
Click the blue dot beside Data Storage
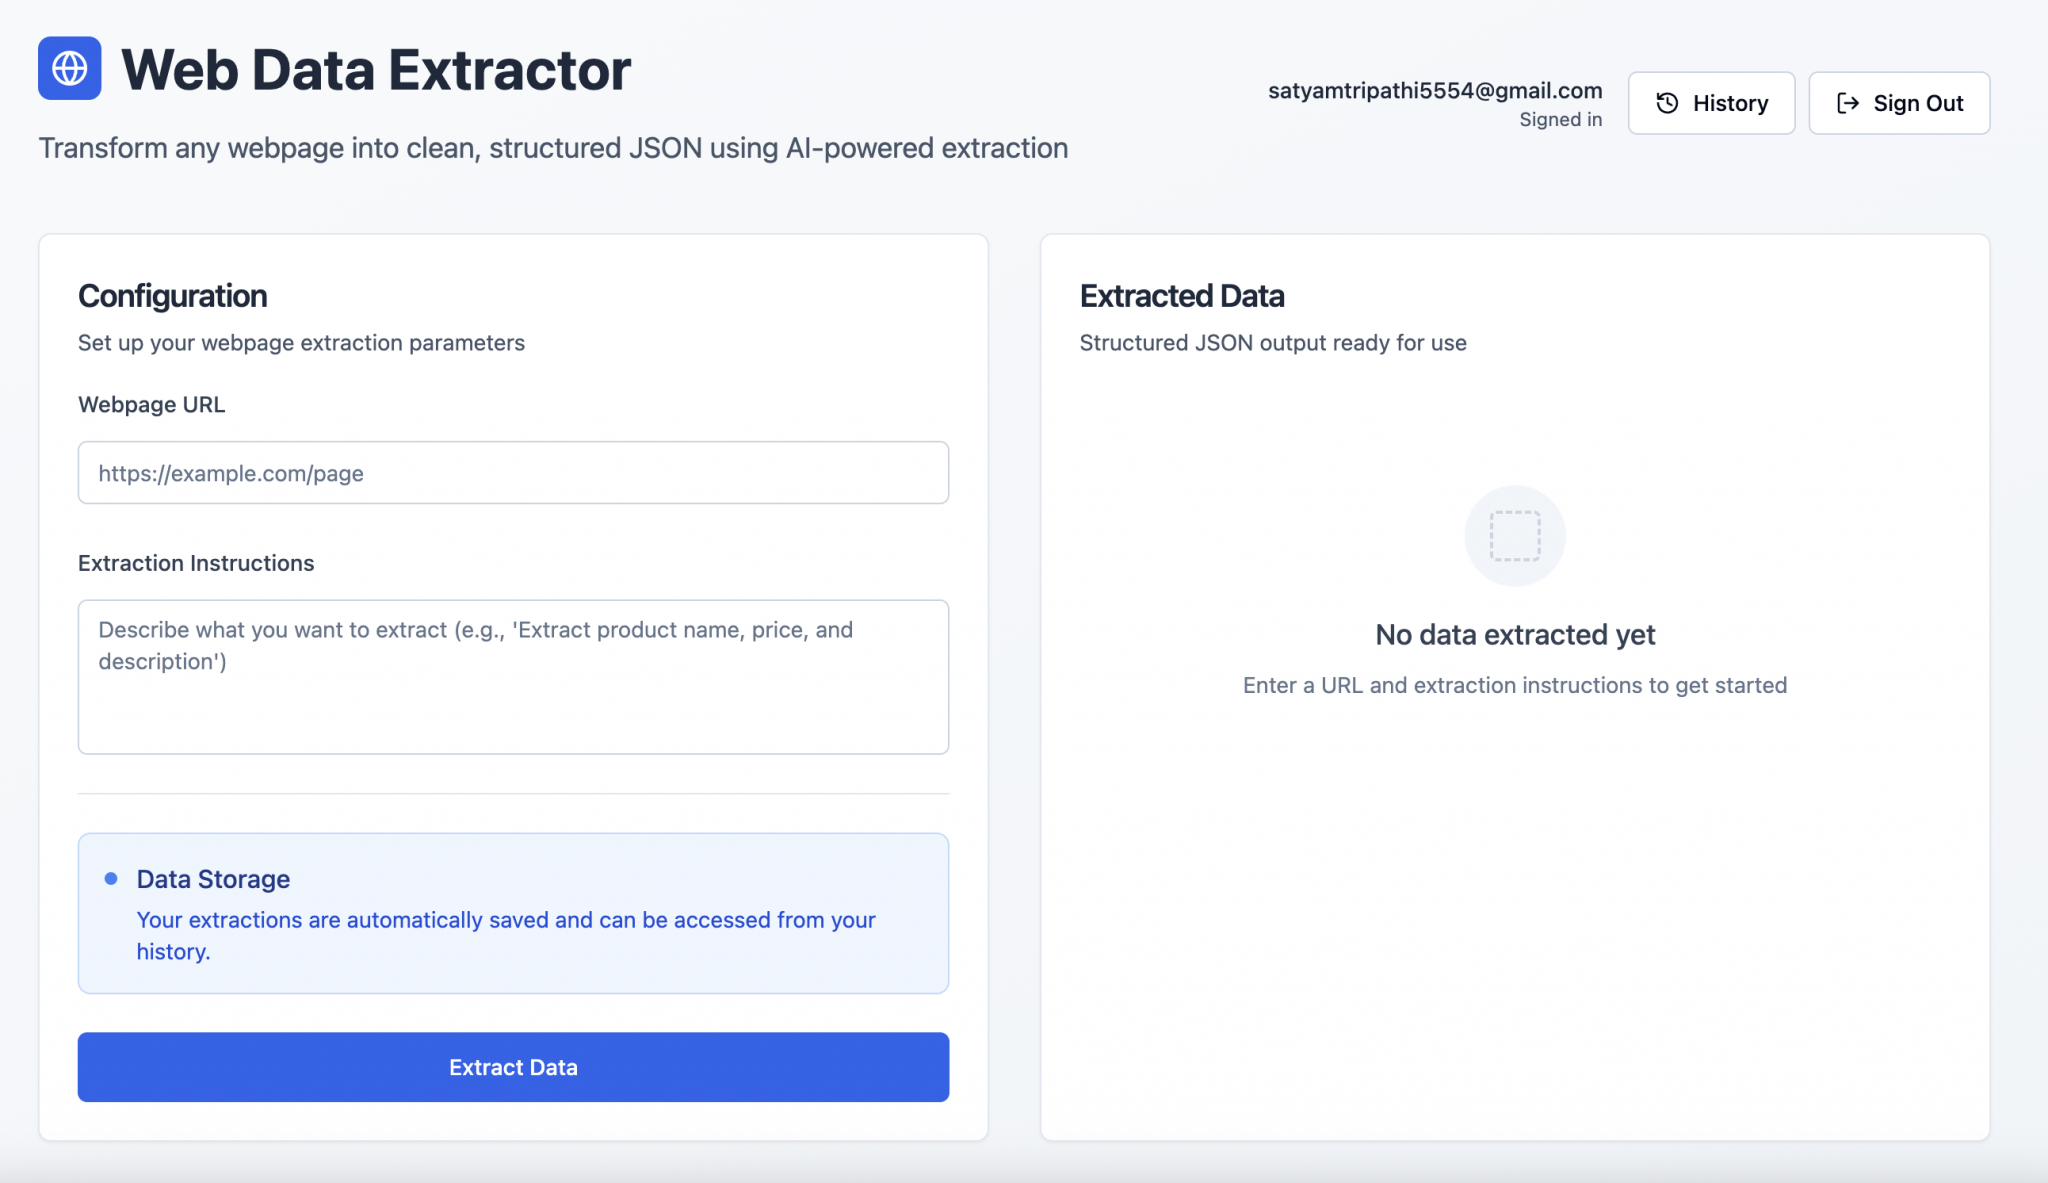[110, 878]
